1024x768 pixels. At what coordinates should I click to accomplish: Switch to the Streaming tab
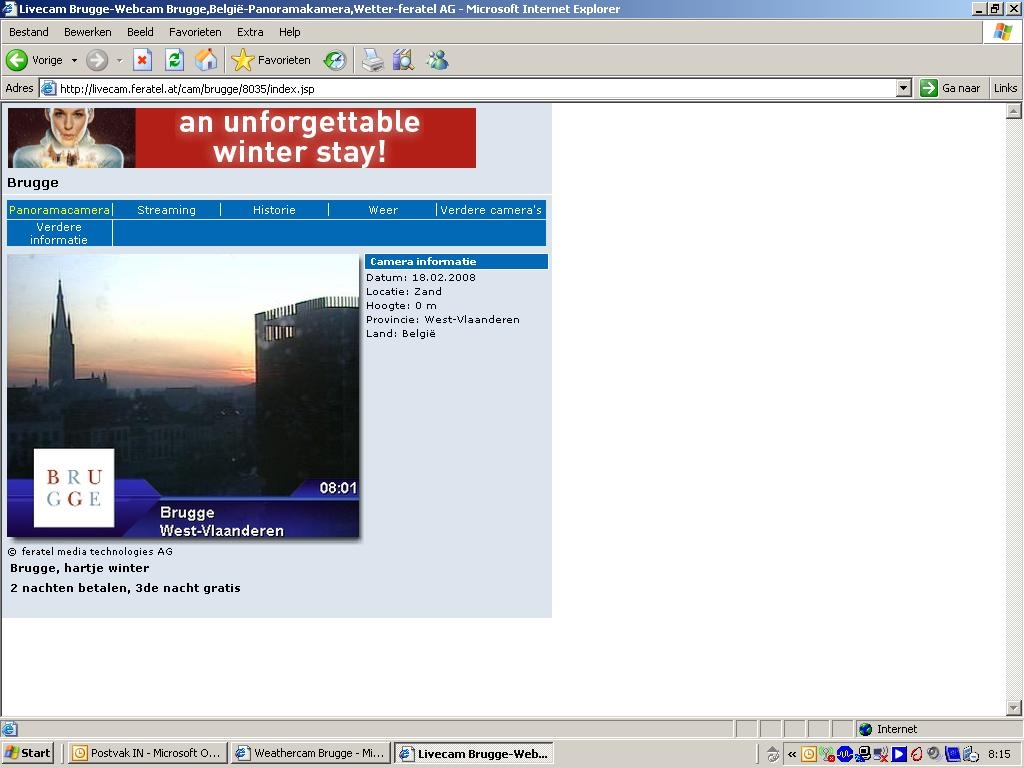pos(167,210)
